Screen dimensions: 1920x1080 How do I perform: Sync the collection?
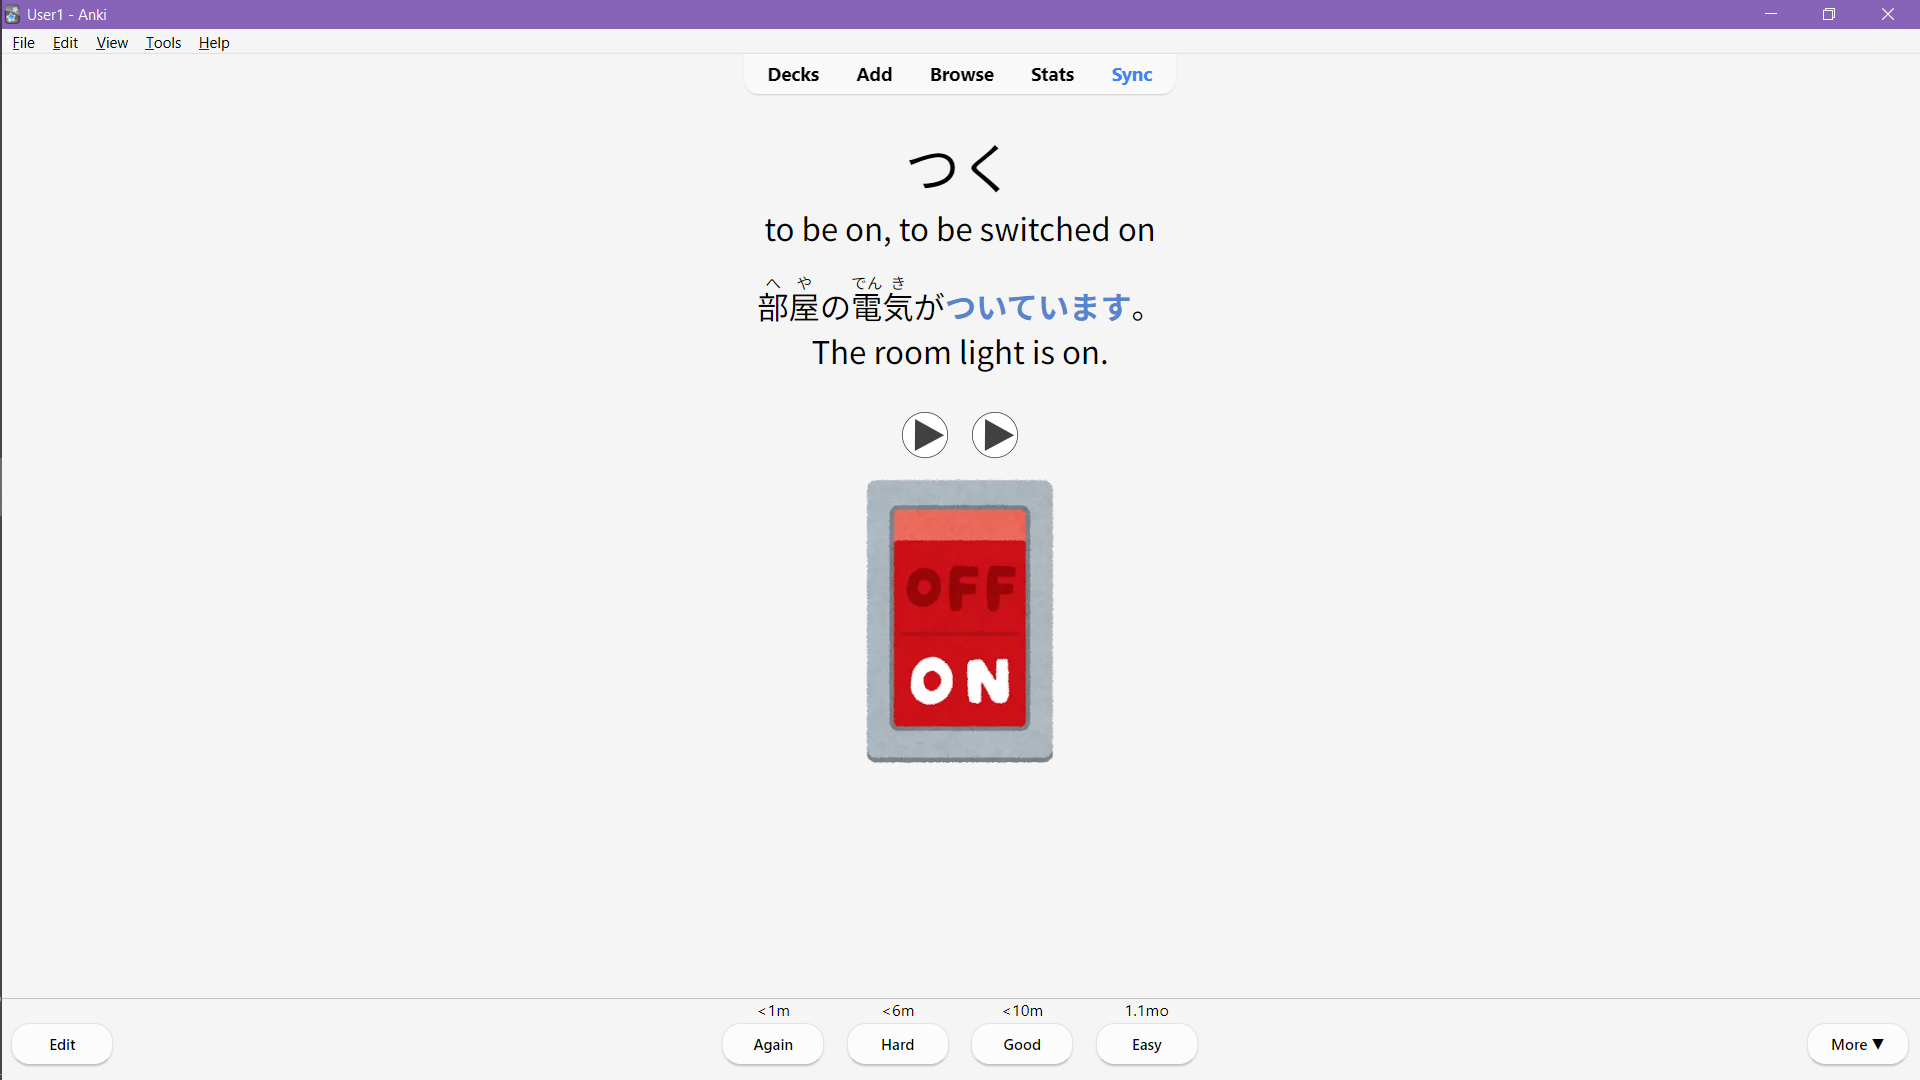pos(1132,75)
